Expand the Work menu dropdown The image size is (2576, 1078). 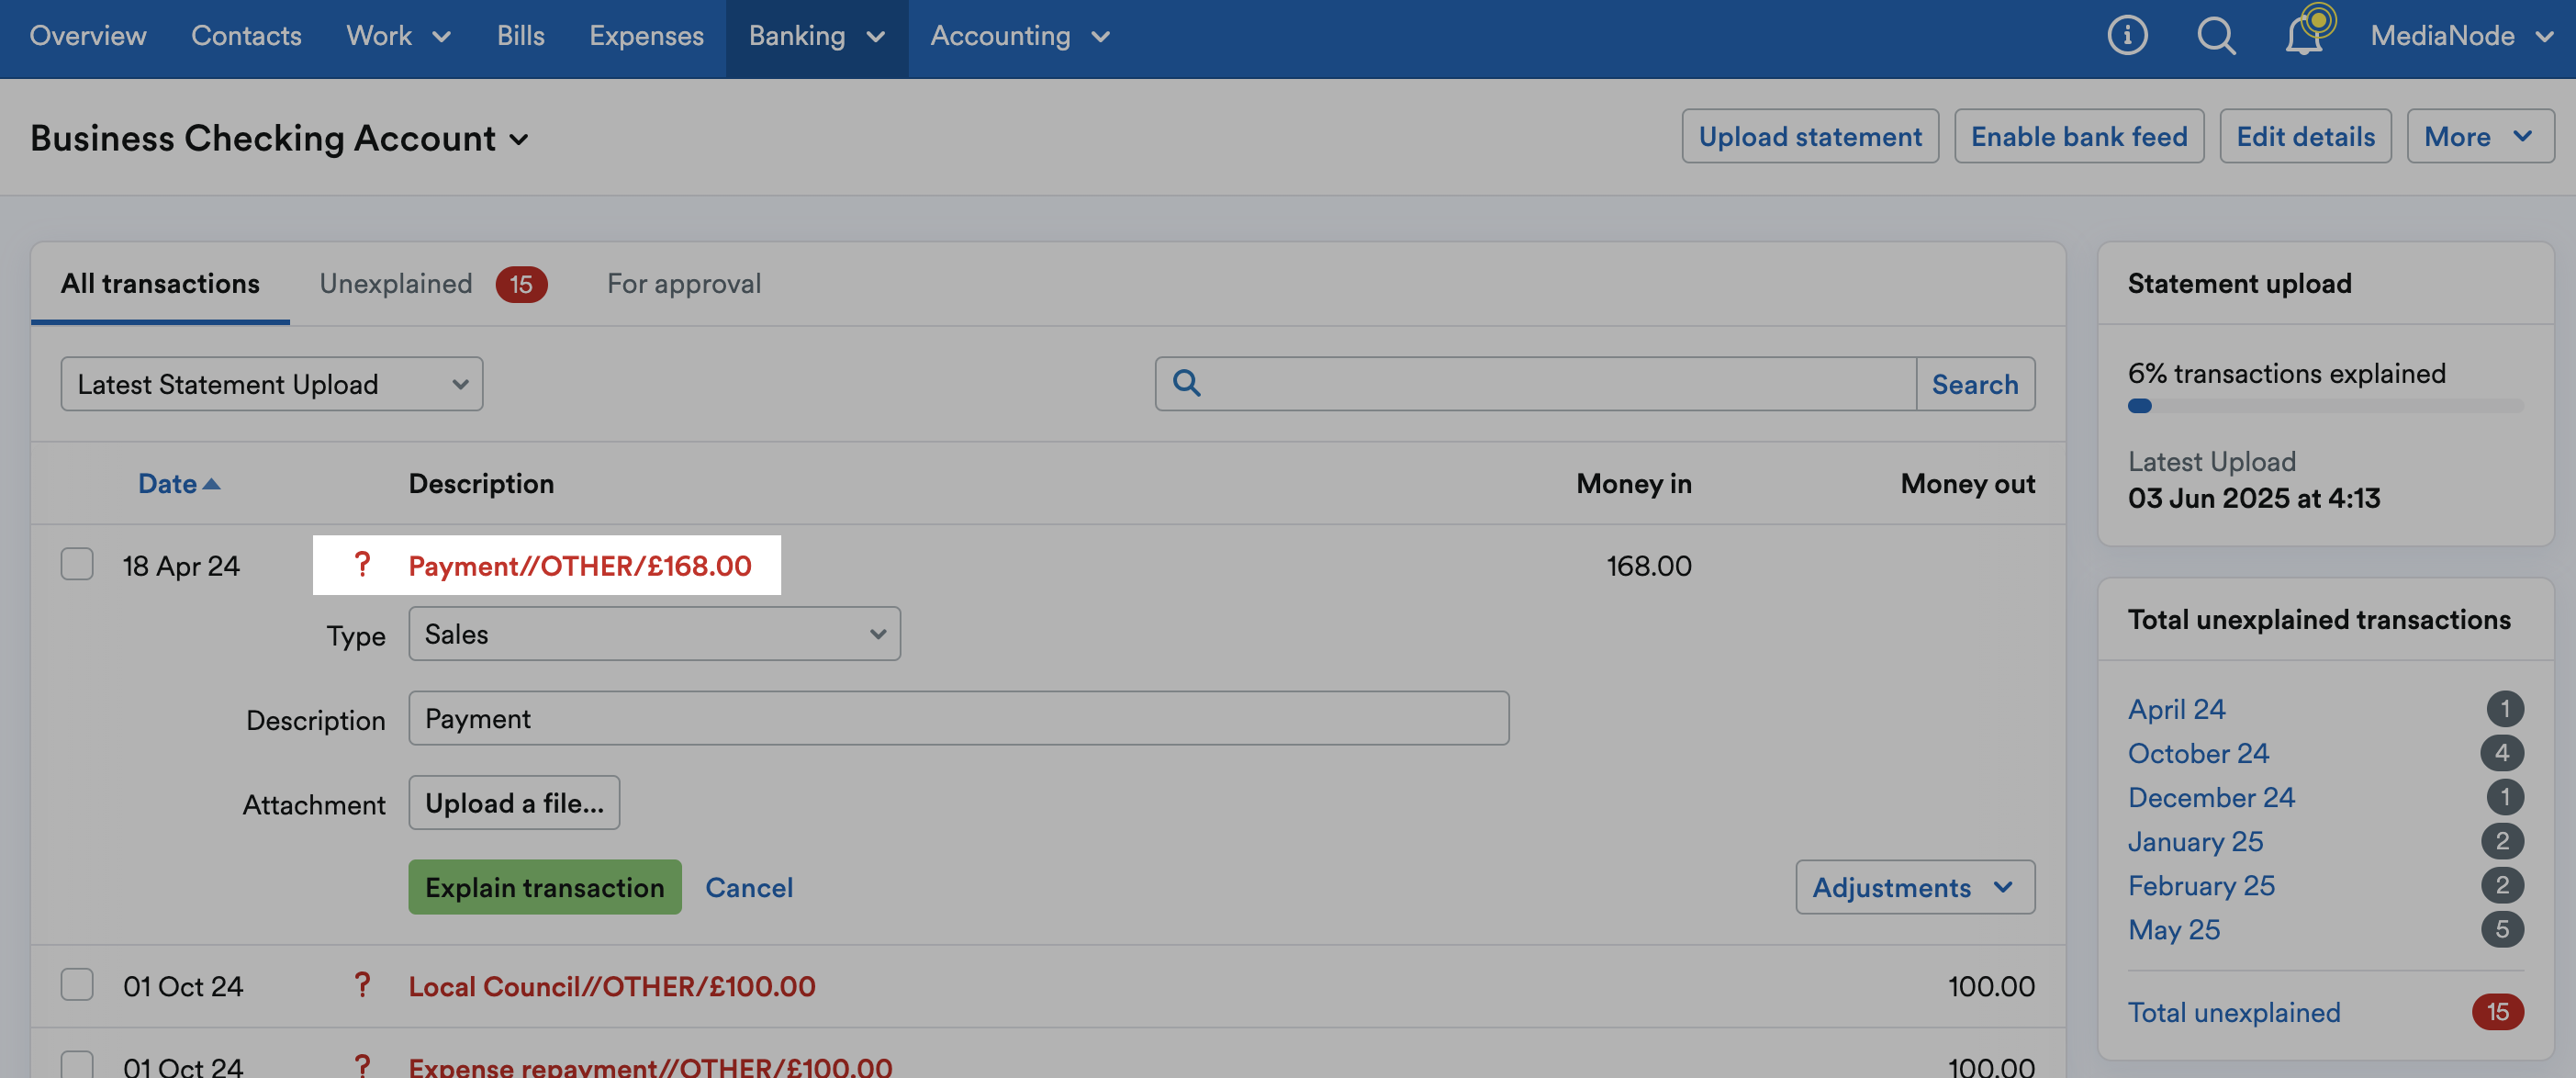[x=398, y=36]
